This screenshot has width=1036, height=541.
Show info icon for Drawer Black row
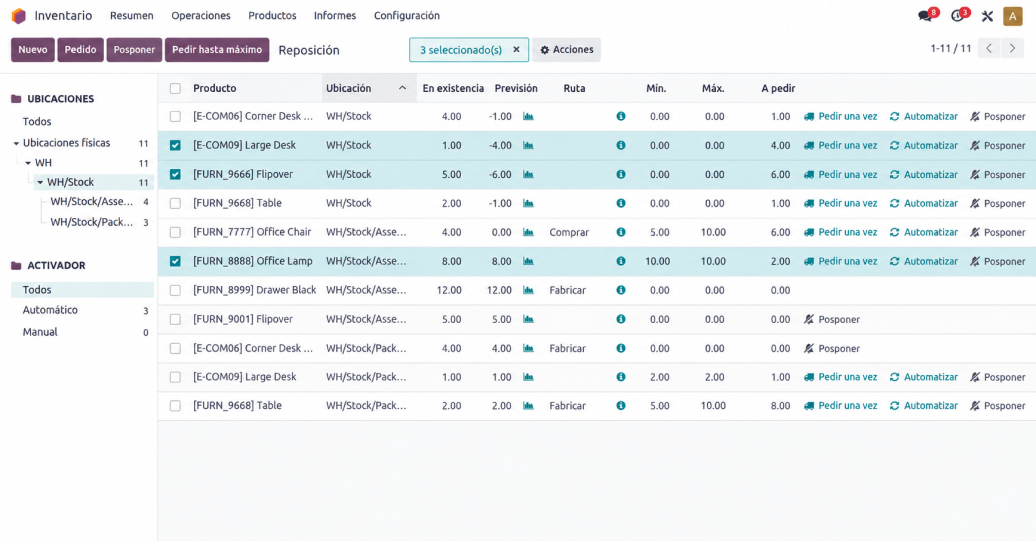621,290
